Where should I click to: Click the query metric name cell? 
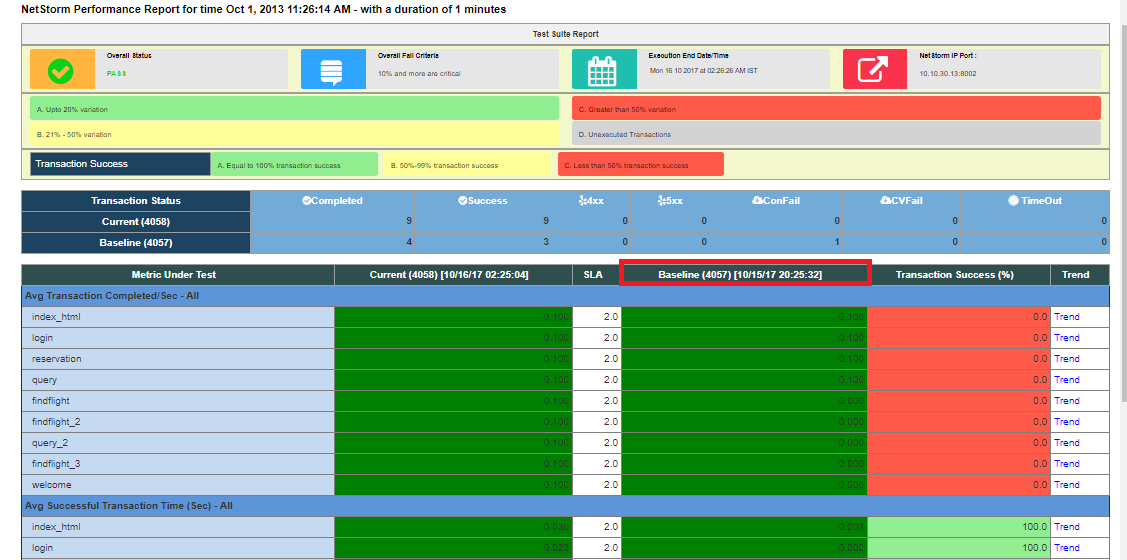click(x=178, y=380)
